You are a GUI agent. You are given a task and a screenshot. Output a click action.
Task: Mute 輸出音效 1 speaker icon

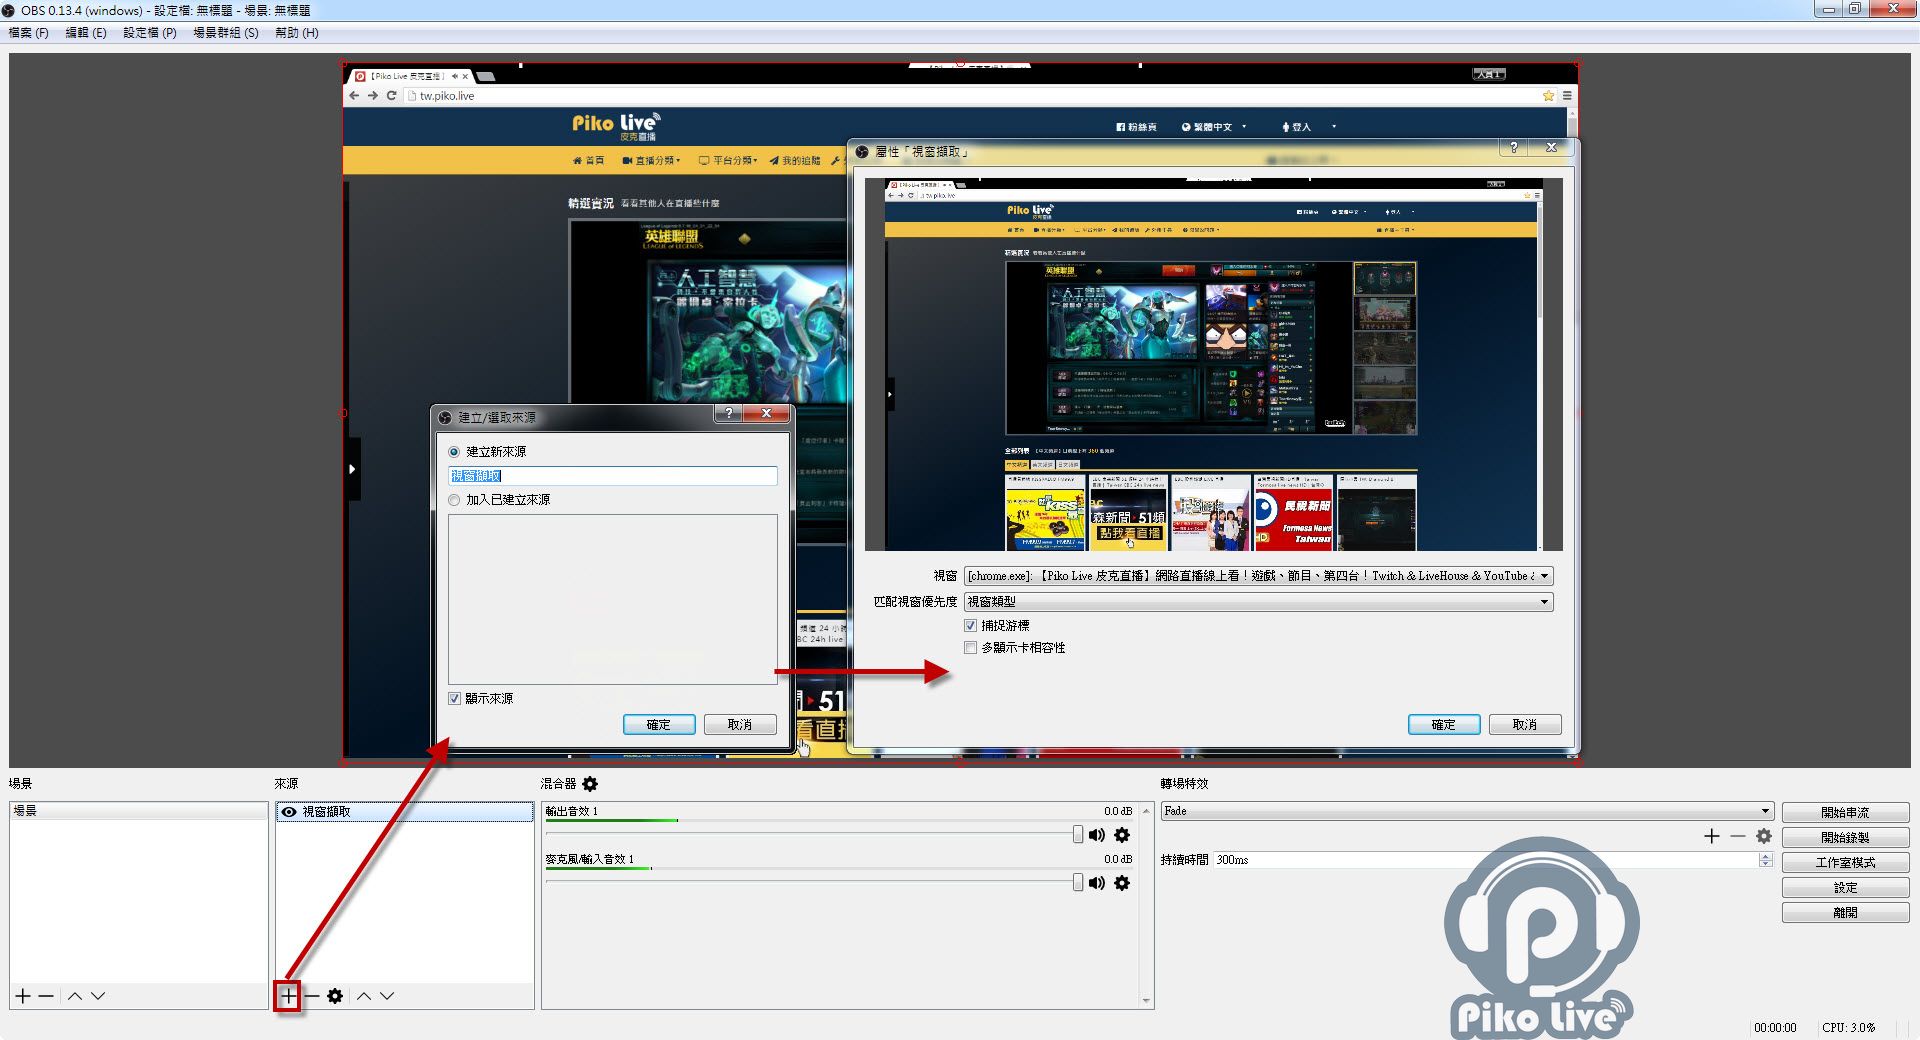[x=1097, y=835]
